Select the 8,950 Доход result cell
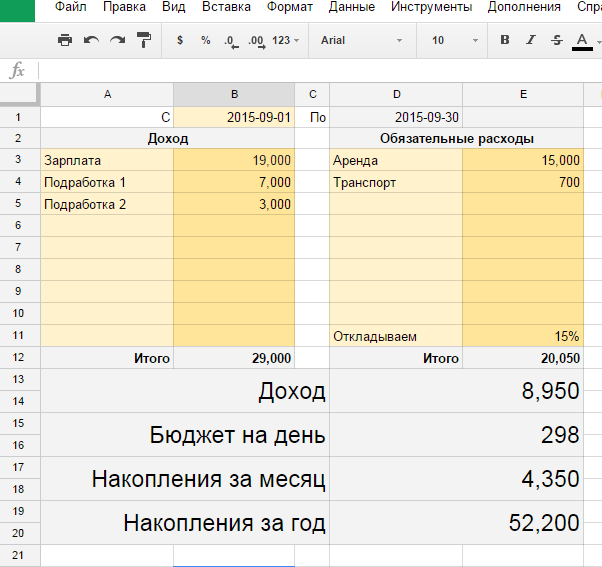 coord(456,391)
